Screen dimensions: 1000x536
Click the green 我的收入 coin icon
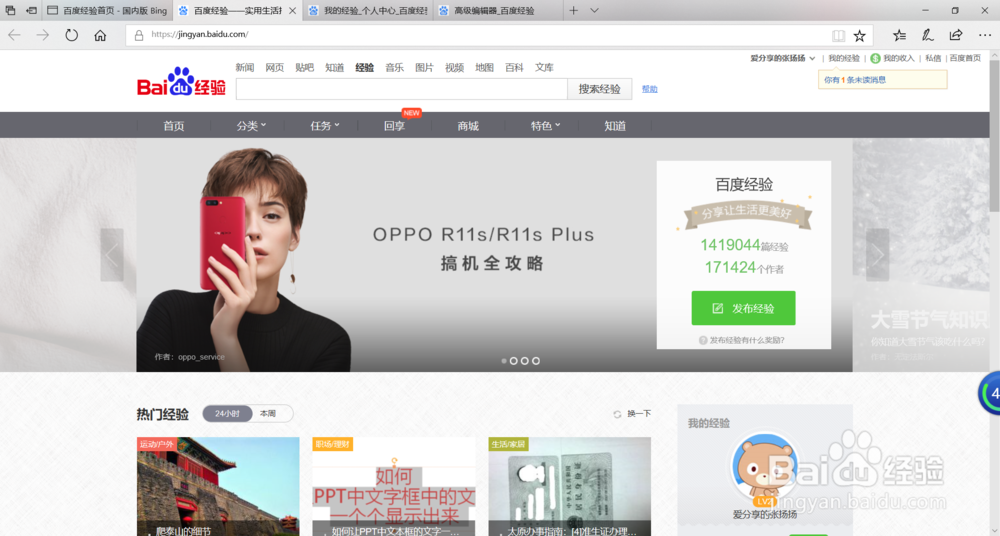875,58
